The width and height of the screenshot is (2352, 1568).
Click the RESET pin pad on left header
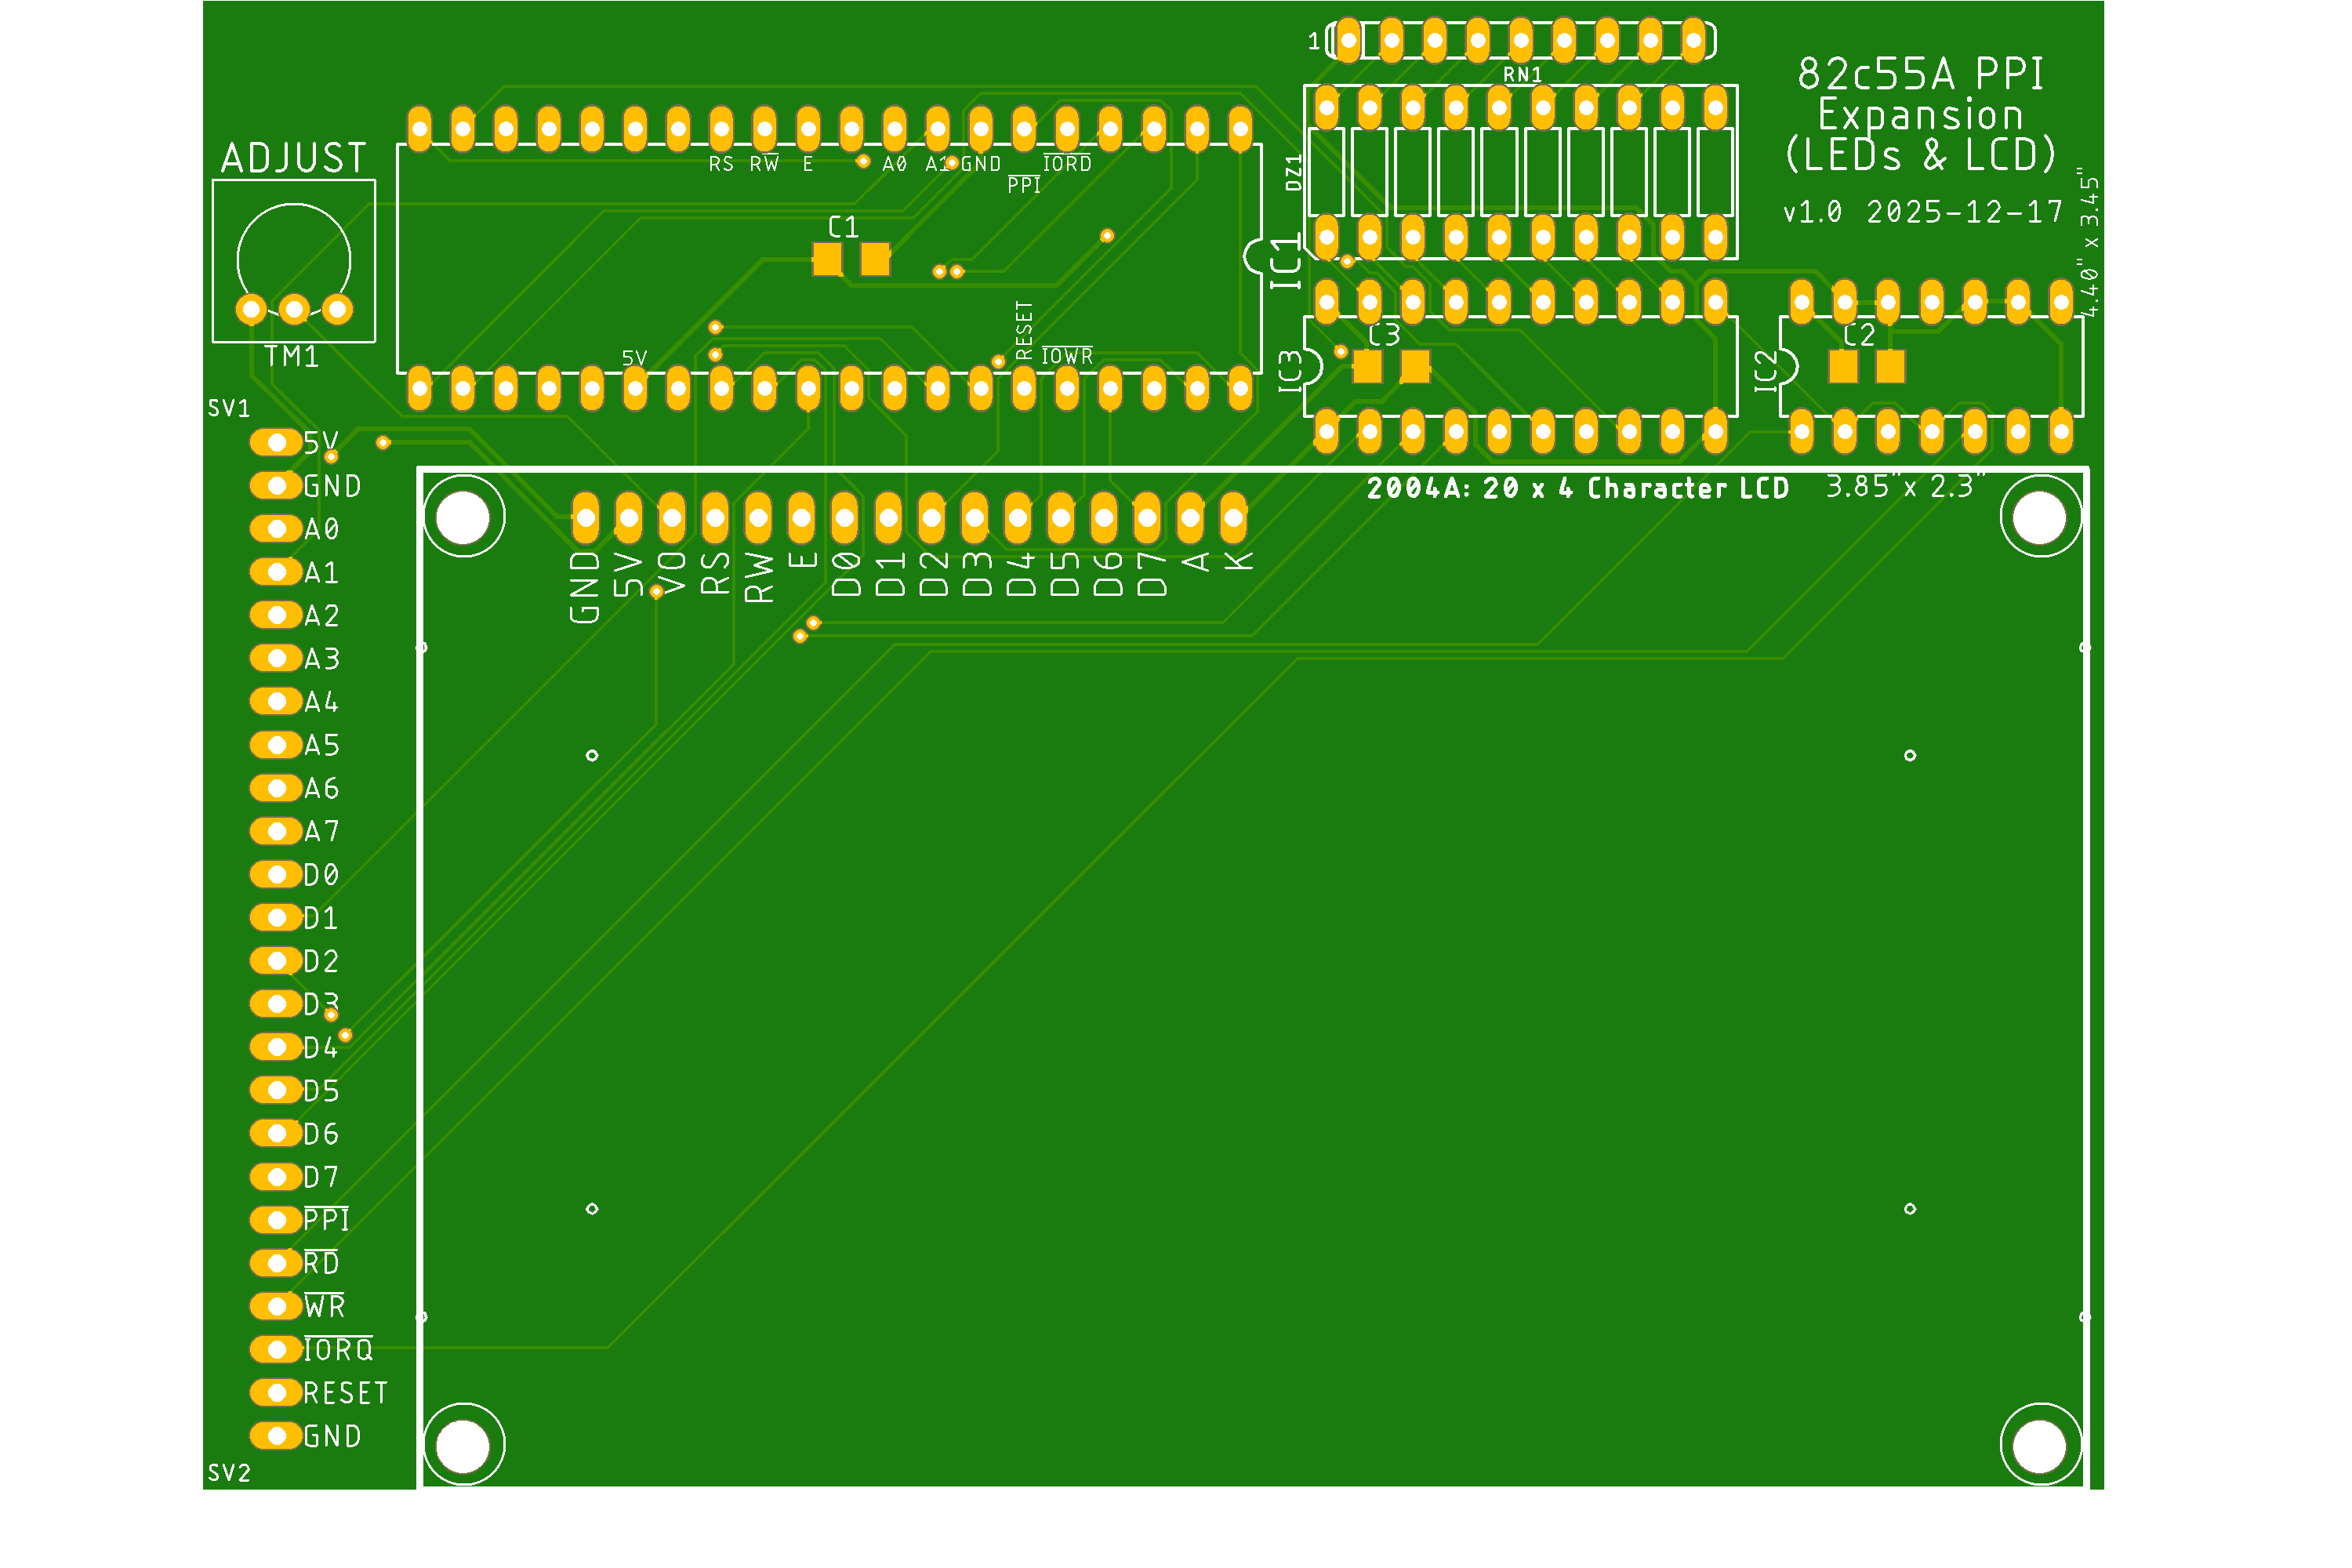276,1392
